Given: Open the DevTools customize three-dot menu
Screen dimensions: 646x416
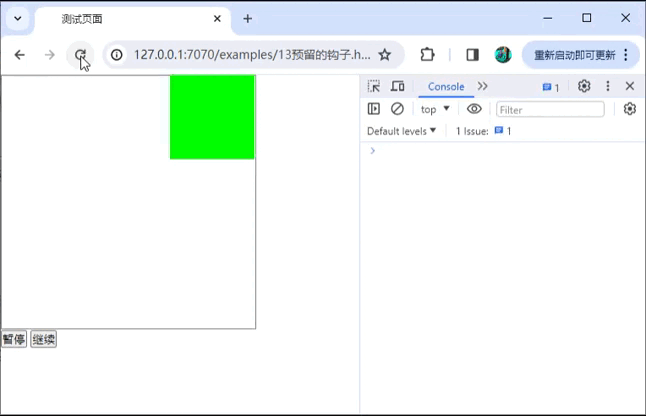Looking at the screenshot, I should coord(608,86).
